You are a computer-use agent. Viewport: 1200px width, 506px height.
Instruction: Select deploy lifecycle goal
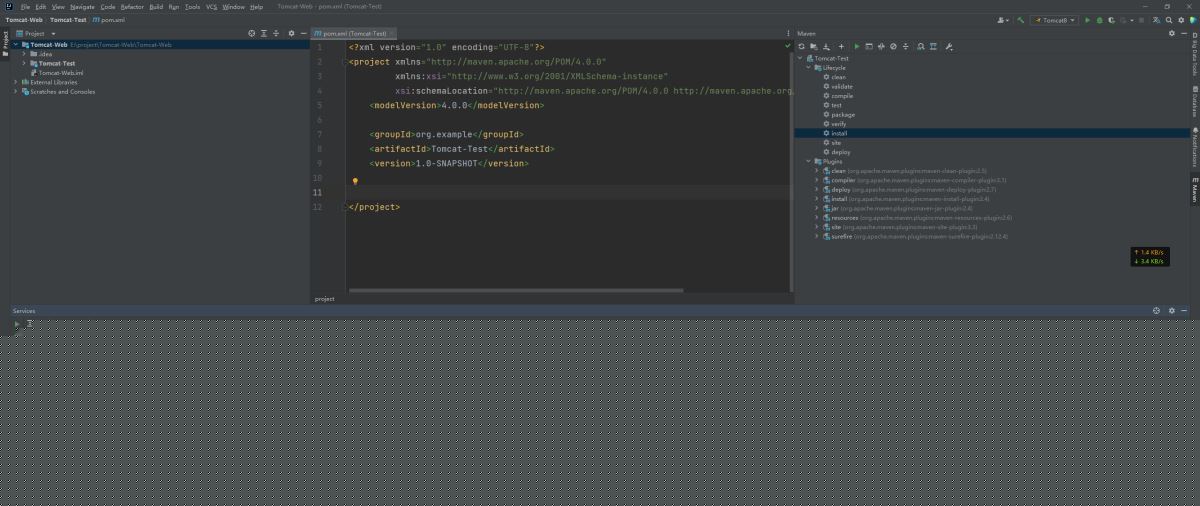840,152
